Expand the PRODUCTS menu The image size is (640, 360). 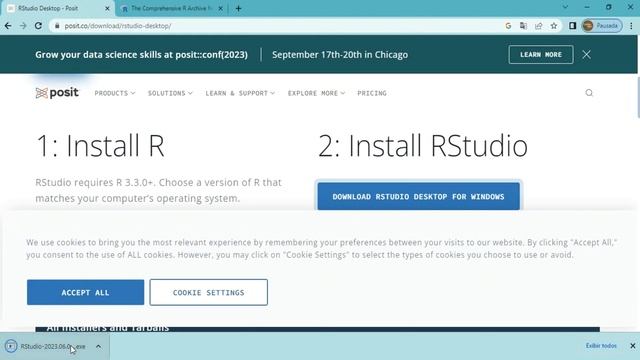(115, 93)
